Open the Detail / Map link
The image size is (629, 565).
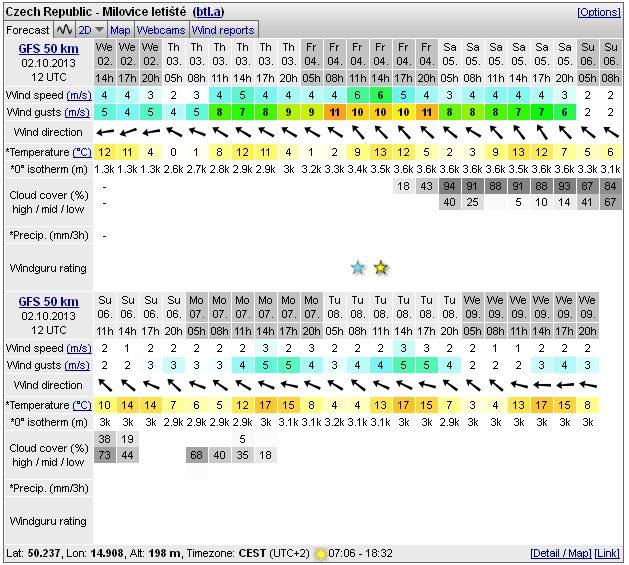pos(560,553)
